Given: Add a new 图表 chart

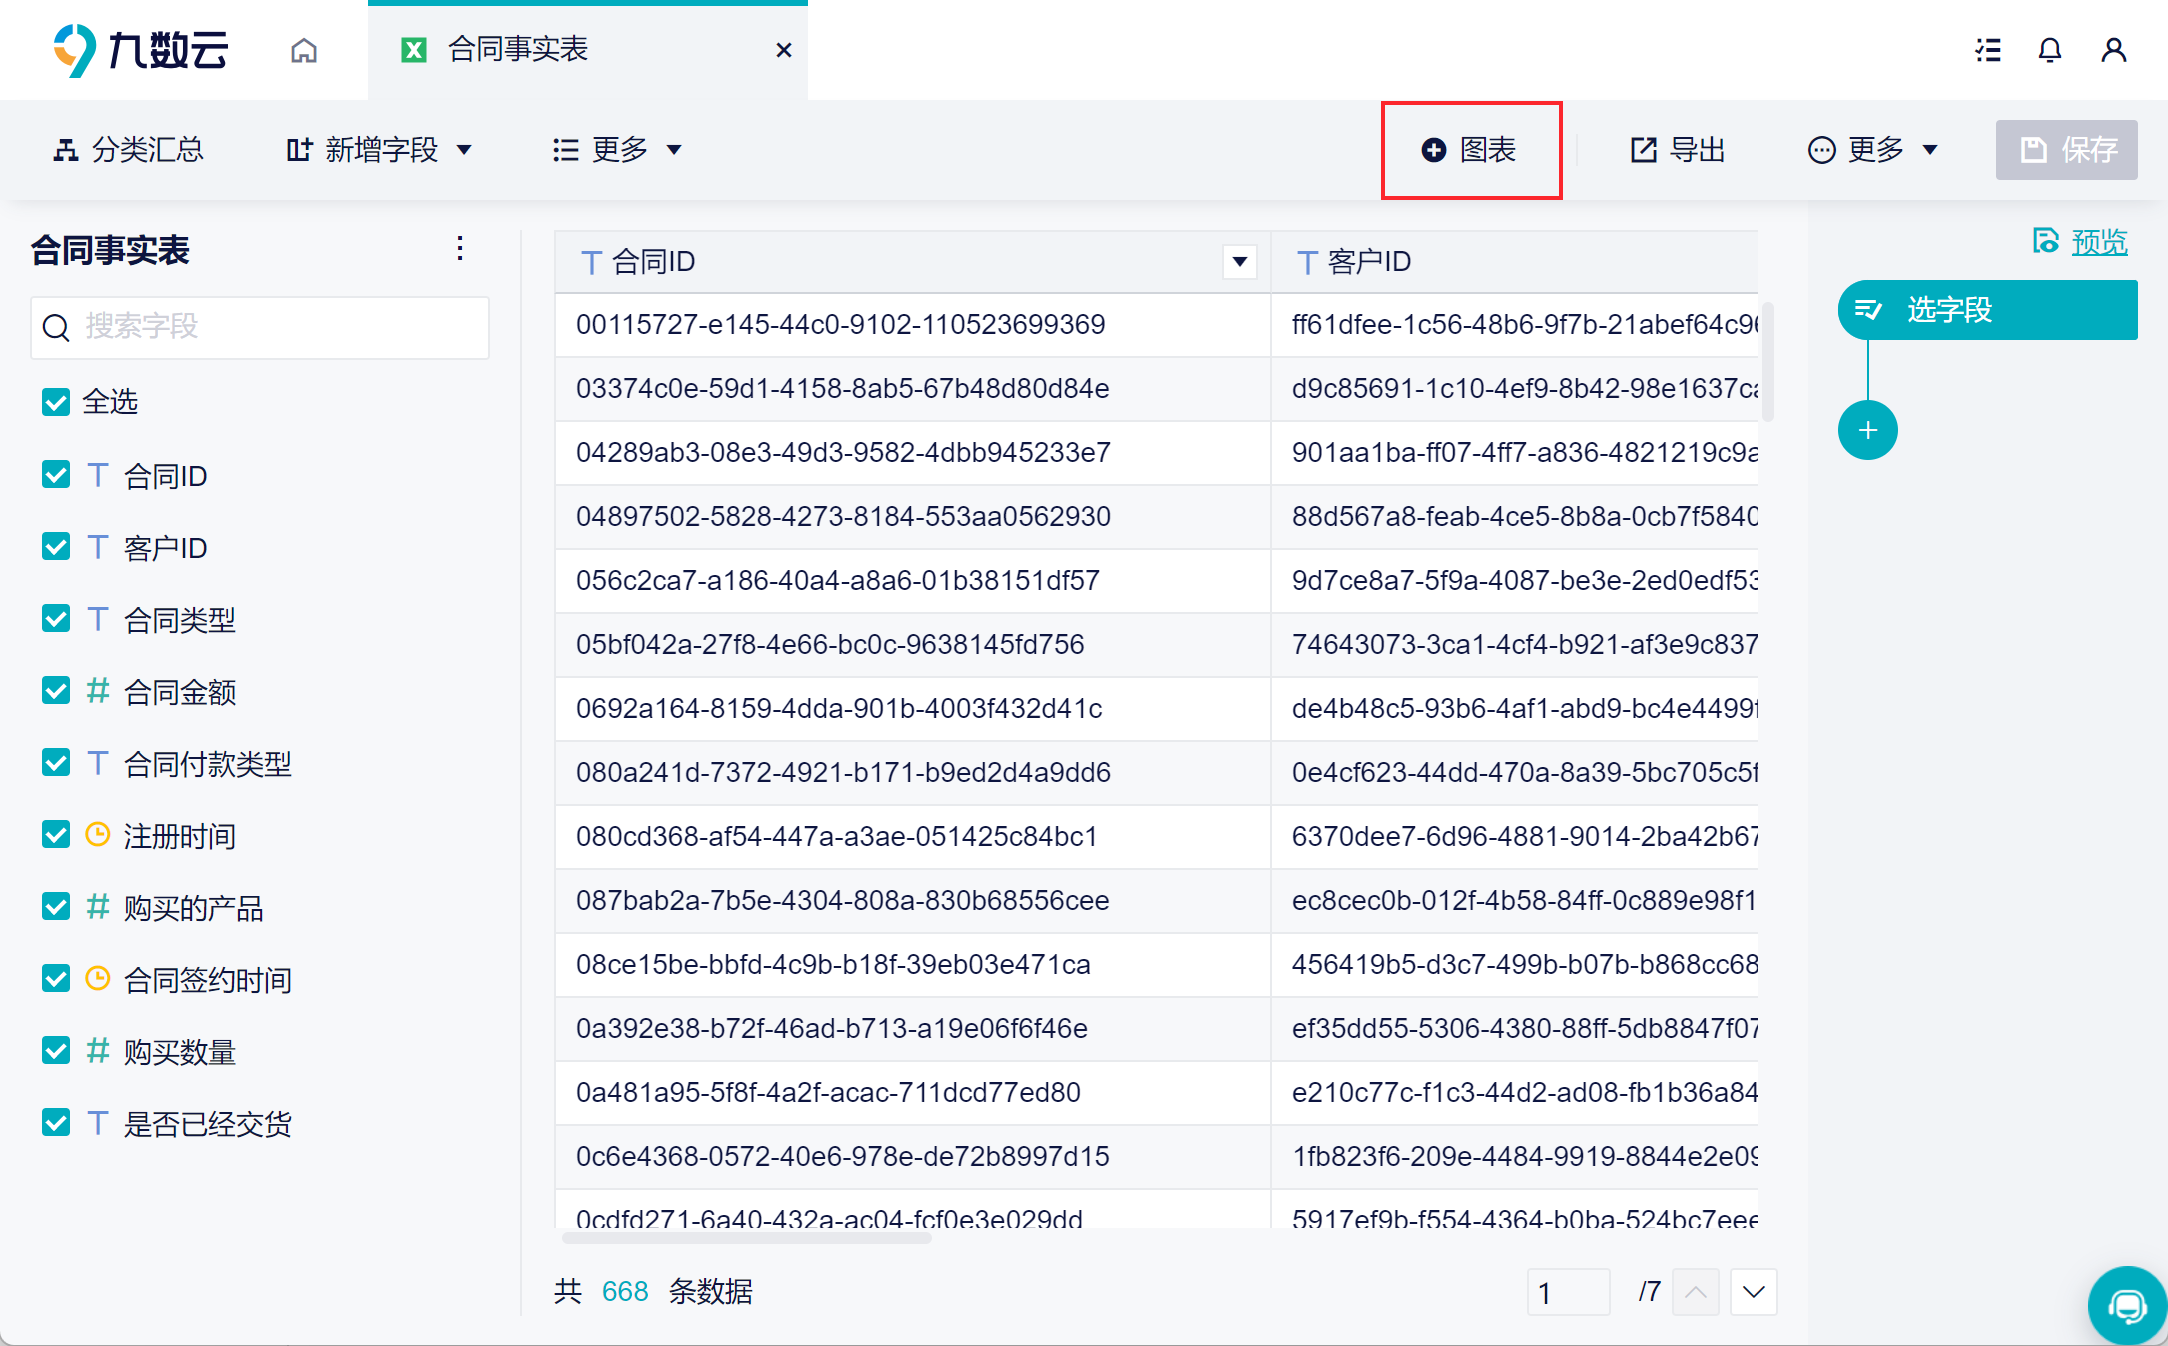Looking at the screenshot, I should point(1470,150).
